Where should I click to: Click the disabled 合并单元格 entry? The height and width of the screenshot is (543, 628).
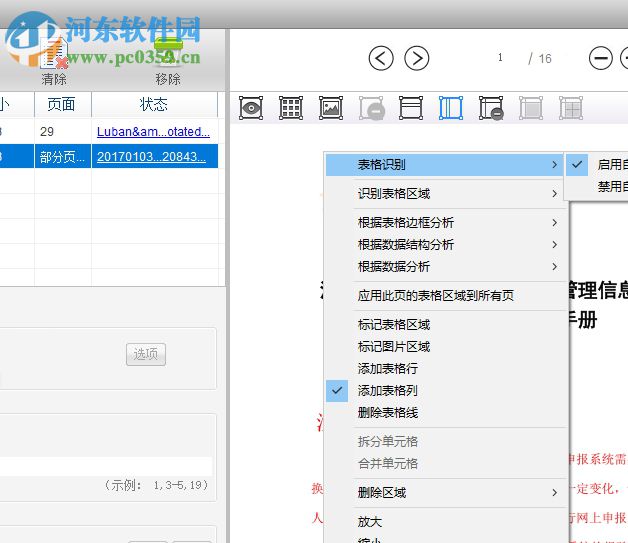click(444, 464)
